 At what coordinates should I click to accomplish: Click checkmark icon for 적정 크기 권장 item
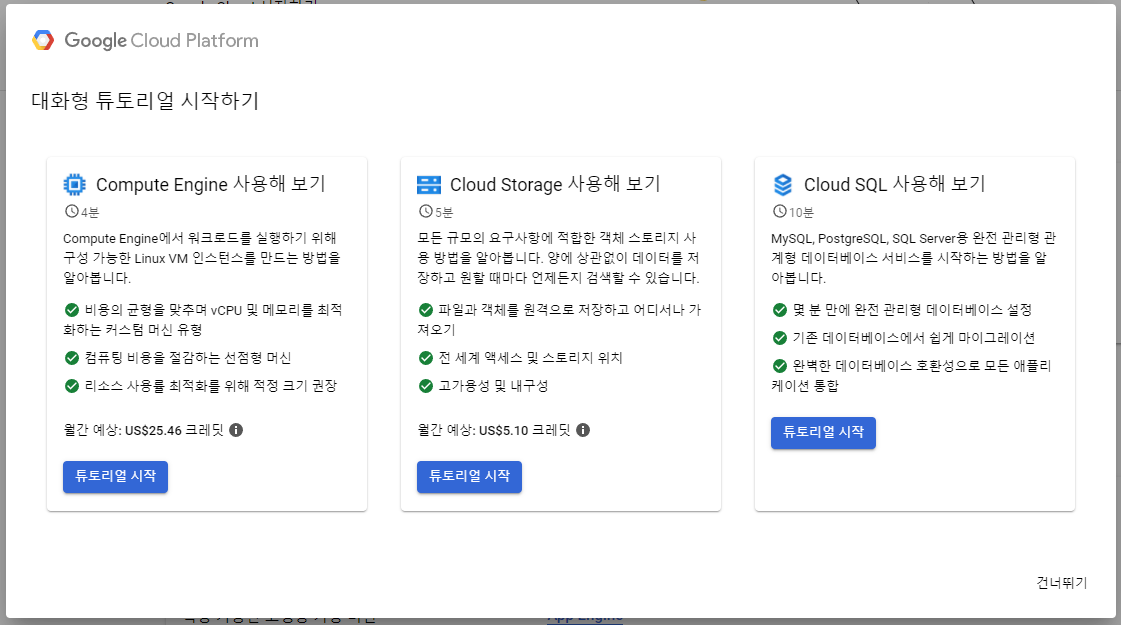[71, 385]
